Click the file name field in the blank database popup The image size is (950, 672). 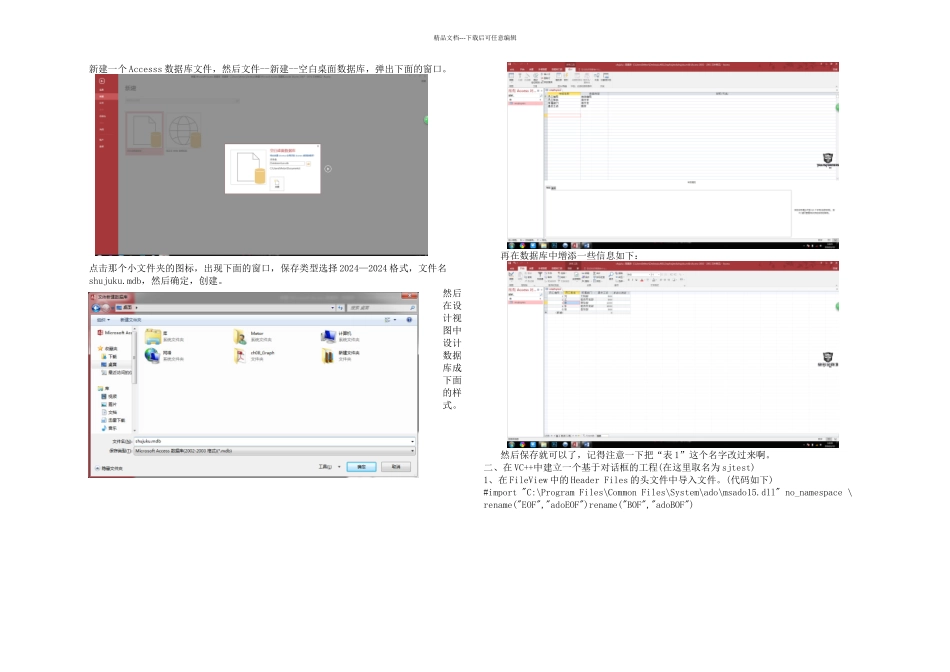pyautogui.click(x=287, y=164)
